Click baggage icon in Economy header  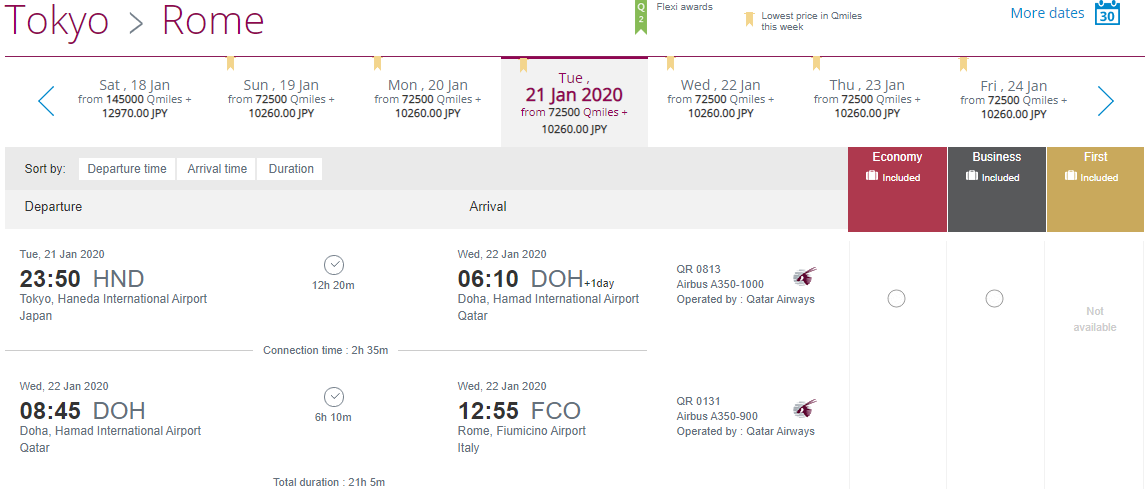pyautogui.click(x=871, y=177)
